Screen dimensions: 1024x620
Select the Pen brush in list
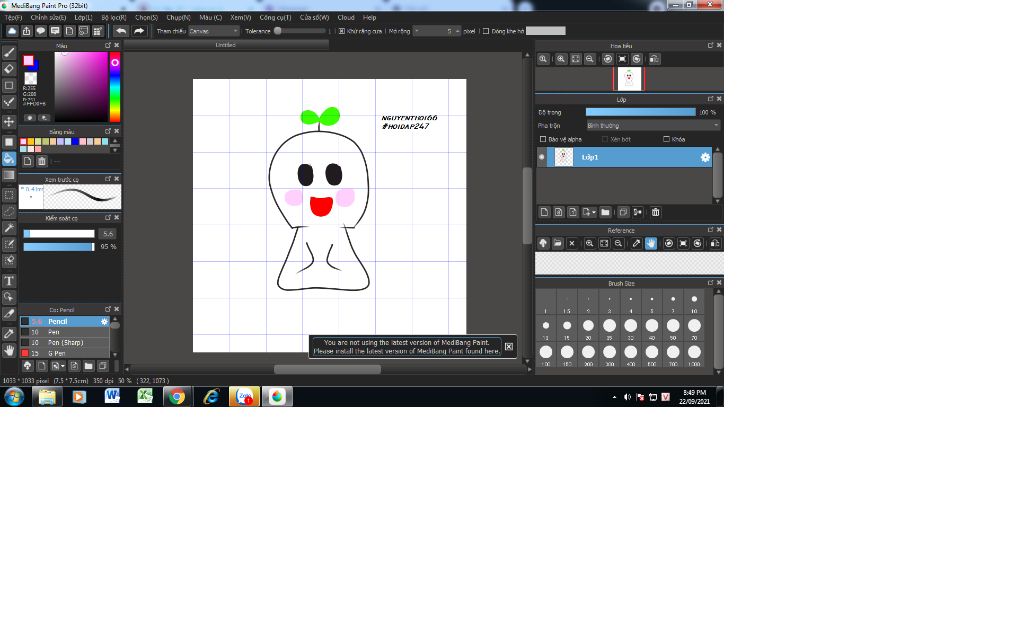pyautogui.click(x=64, y=332)
